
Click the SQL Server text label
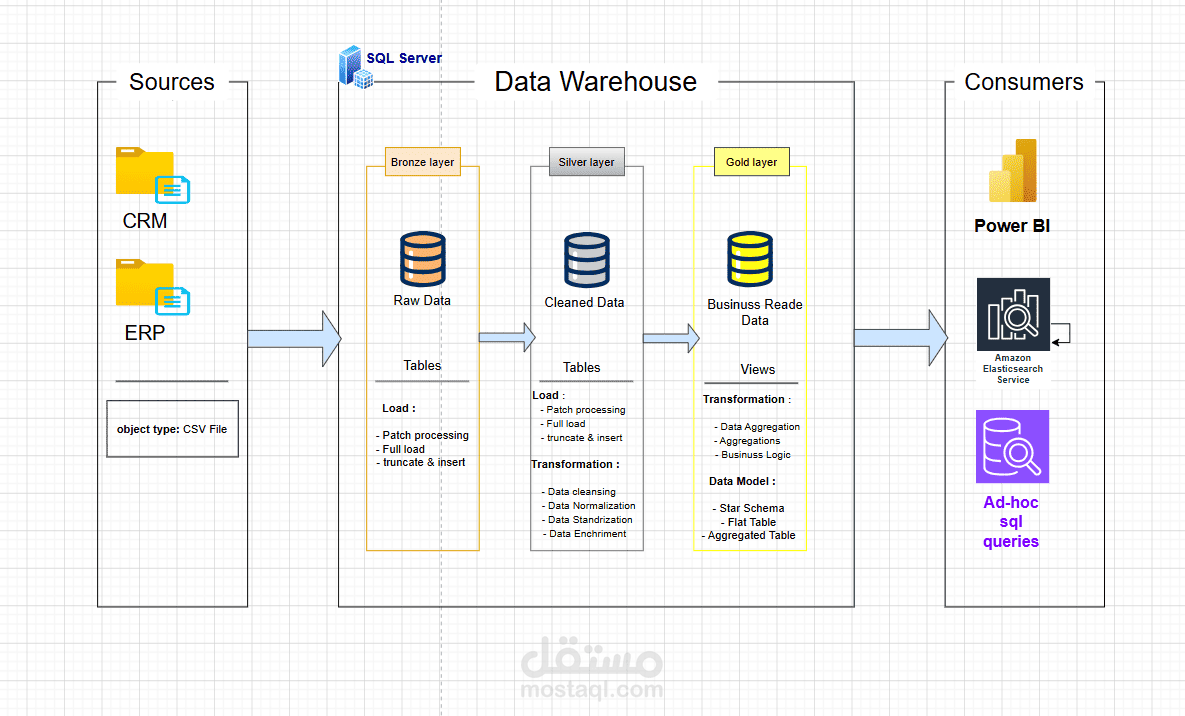tap(404, 58)
